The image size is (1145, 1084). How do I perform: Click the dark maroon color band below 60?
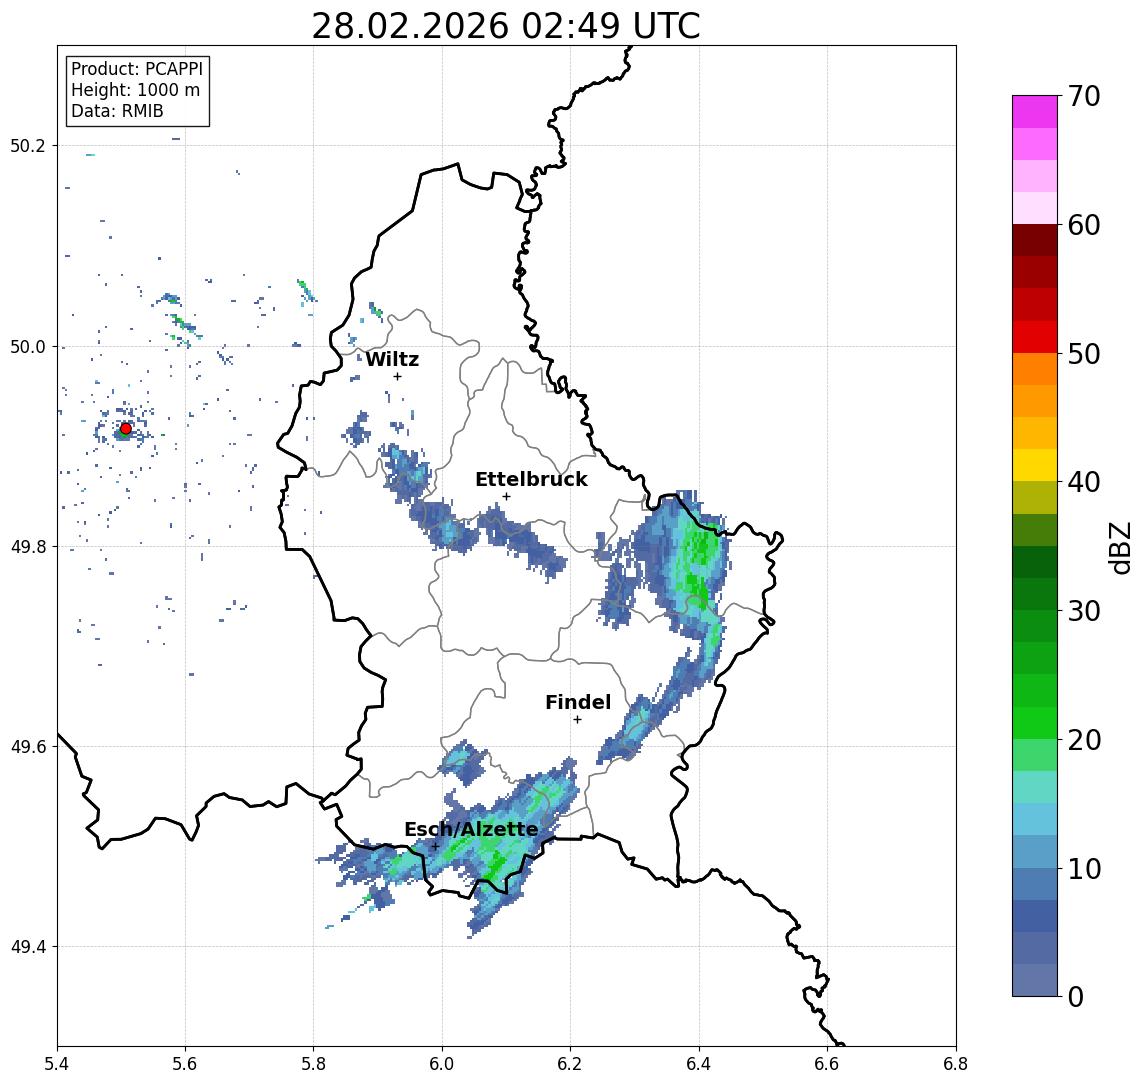pos(1035,240)
